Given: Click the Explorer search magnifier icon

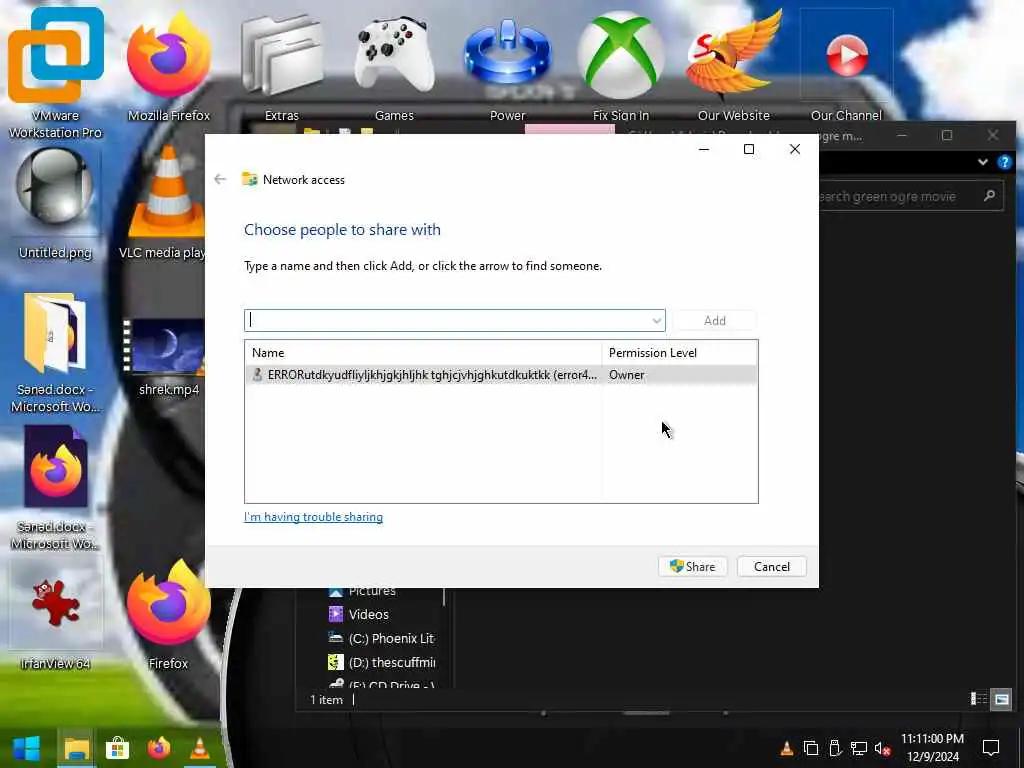Looking at the screenshot, I should click(x=990, y=195).
